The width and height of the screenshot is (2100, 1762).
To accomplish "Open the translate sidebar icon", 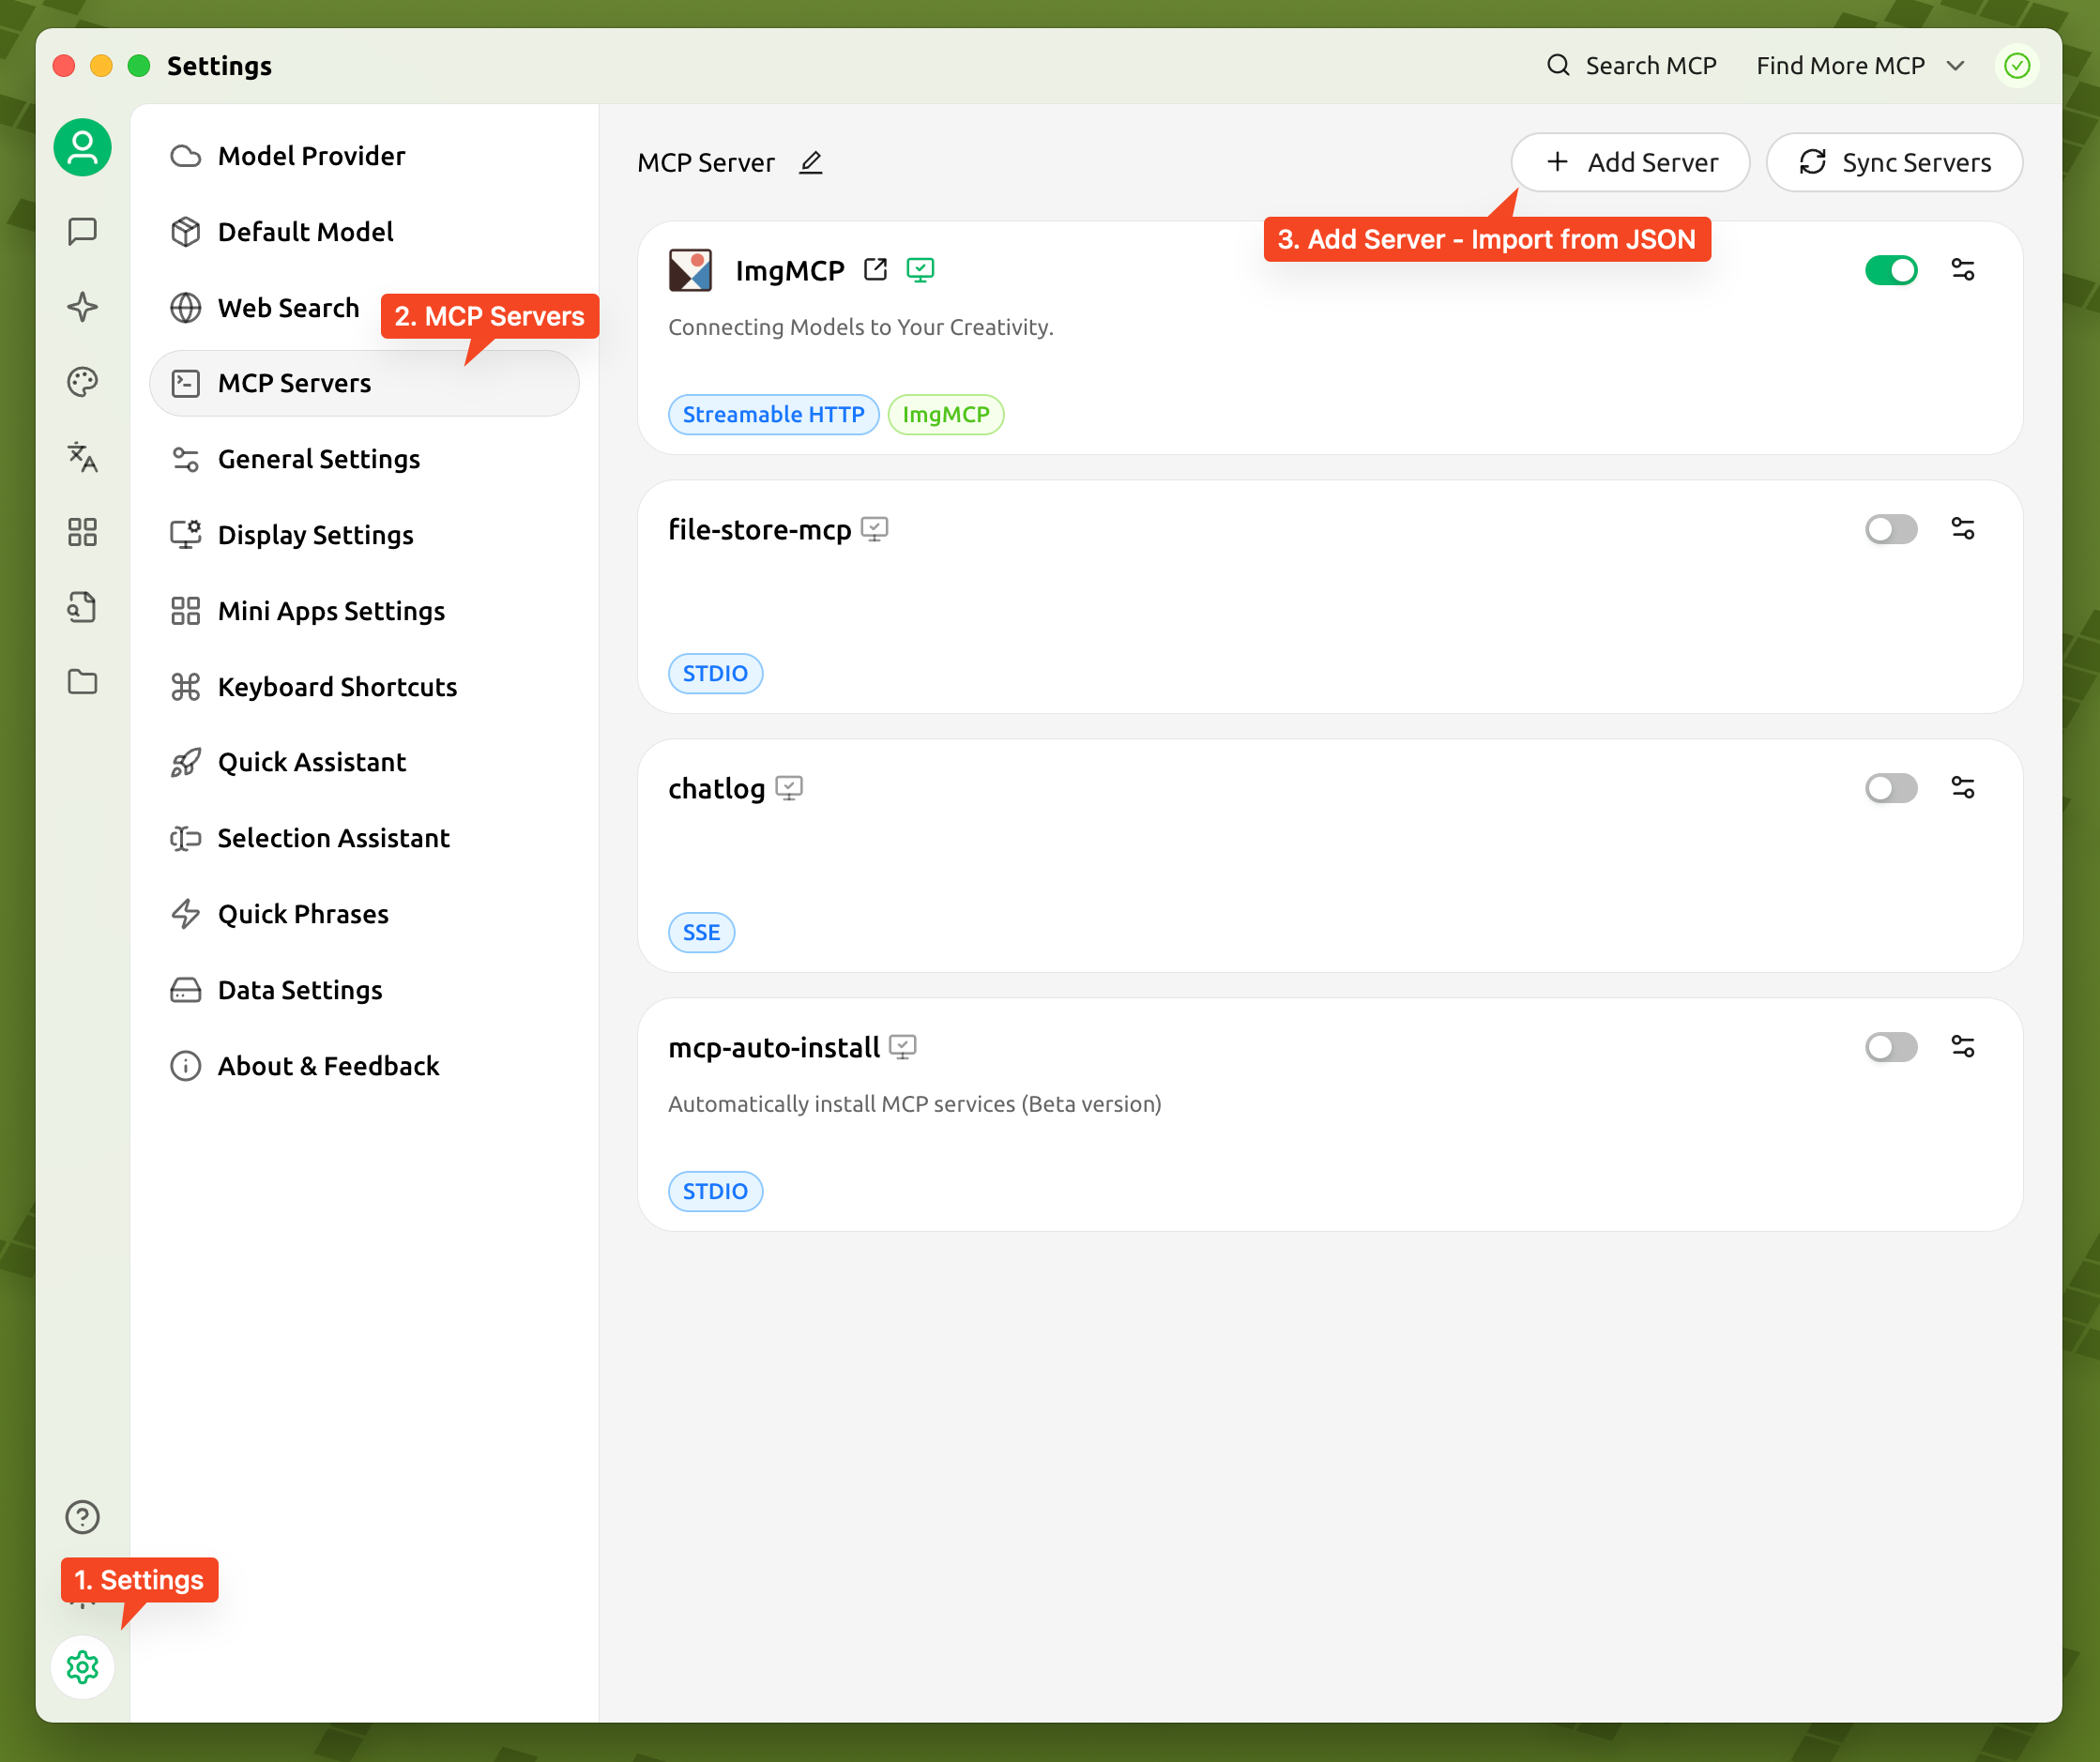I will tap(82, 457).
